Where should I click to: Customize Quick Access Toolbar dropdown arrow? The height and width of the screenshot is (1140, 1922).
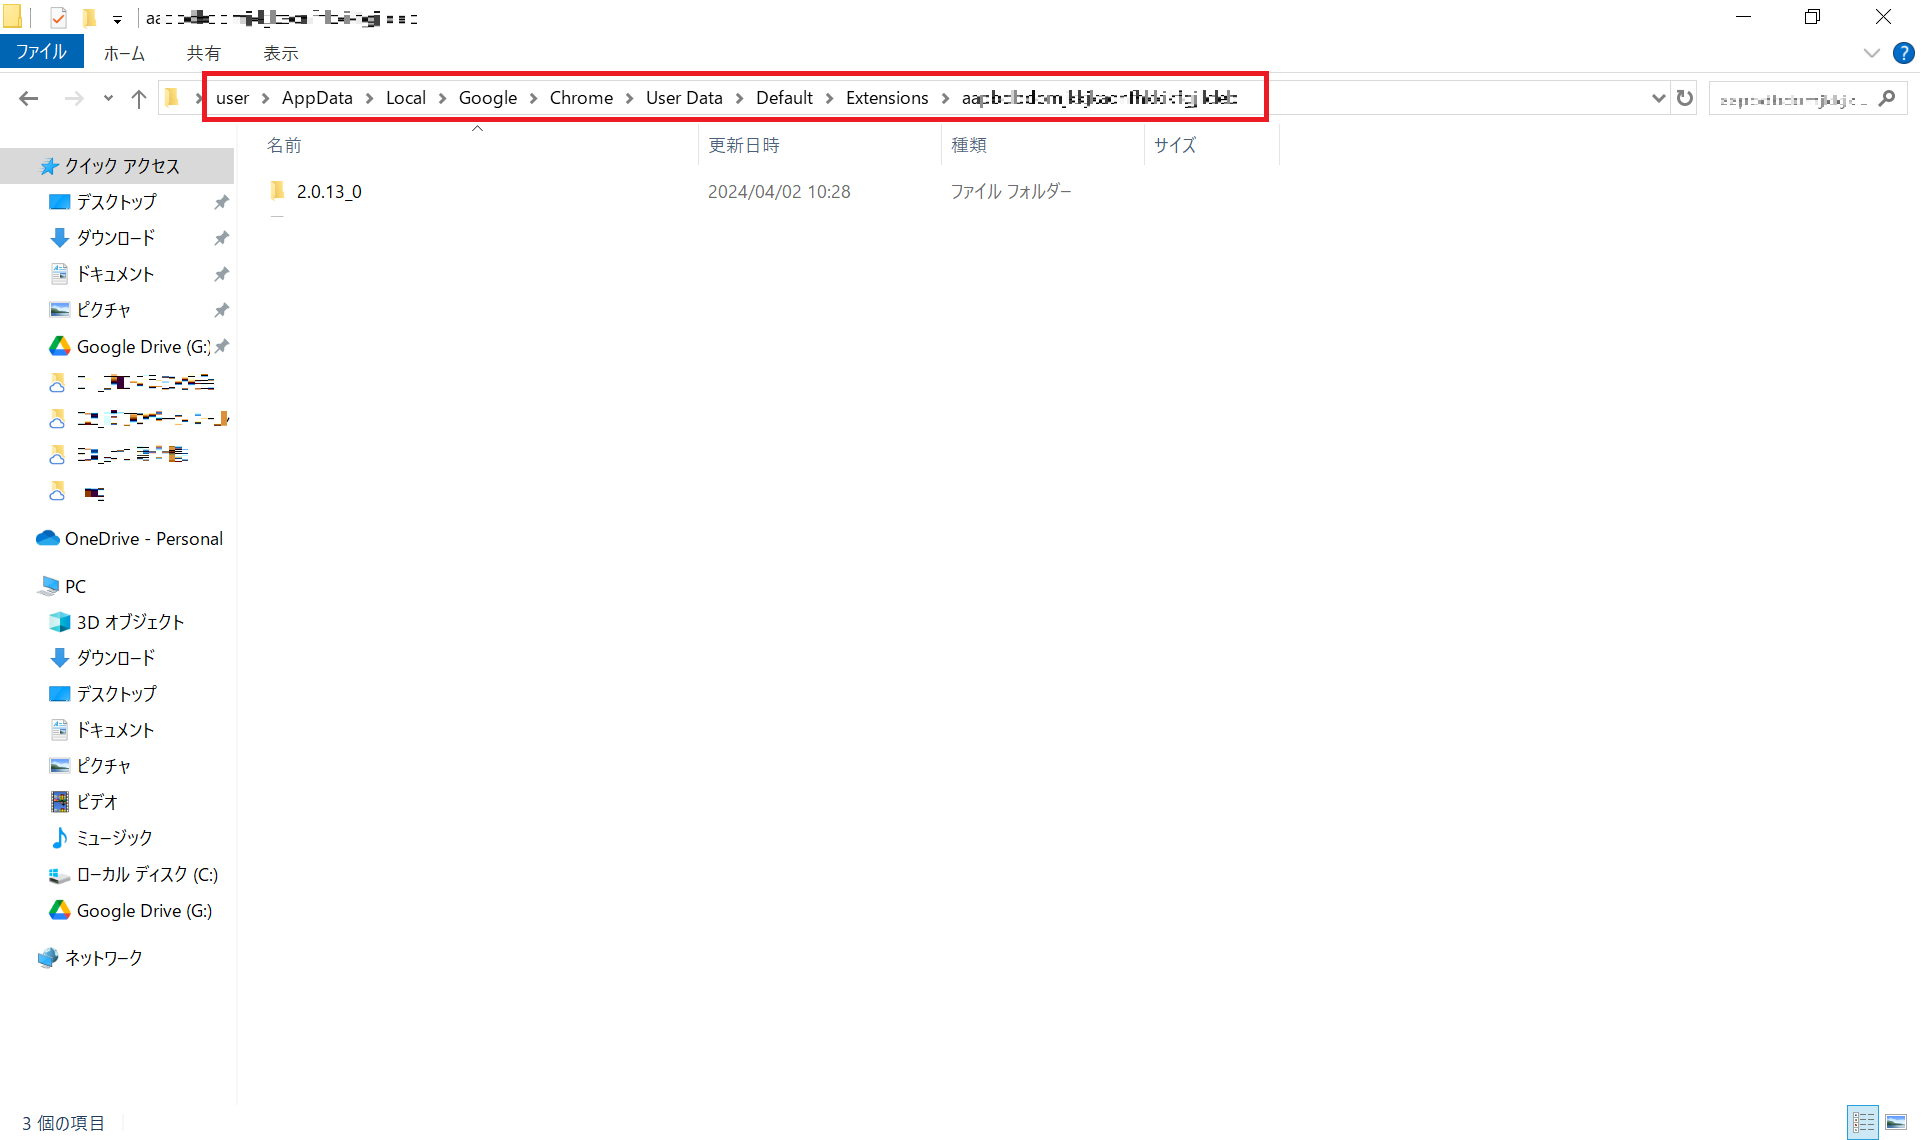point(117,19)
